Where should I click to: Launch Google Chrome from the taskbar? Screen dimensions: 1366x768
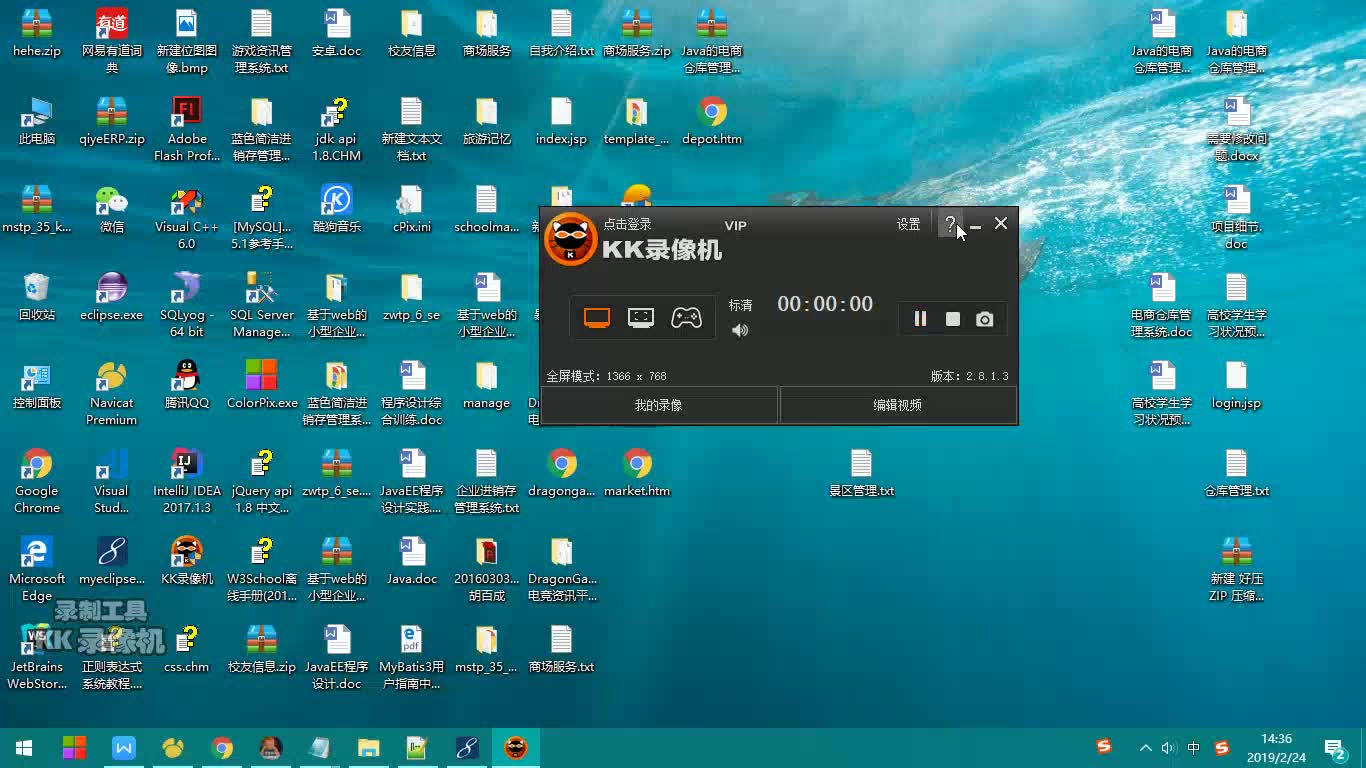click(x=222, y=747)
